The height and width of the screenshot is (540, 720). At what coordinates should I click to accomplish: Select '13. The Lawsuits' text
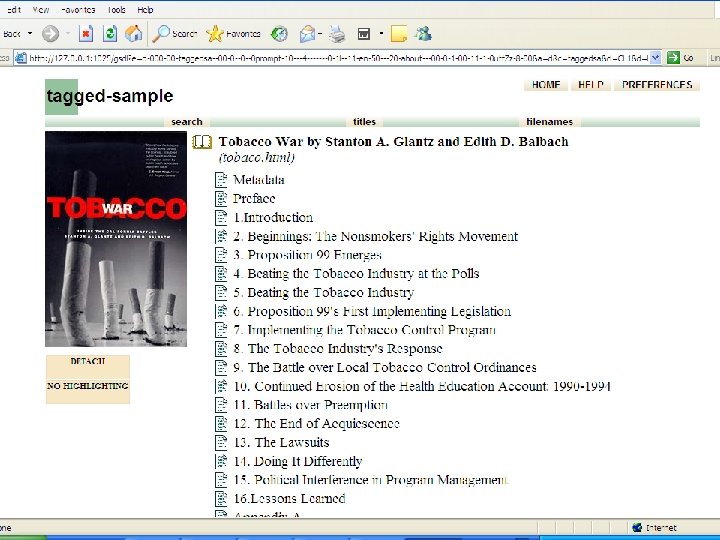click(281, 442)
